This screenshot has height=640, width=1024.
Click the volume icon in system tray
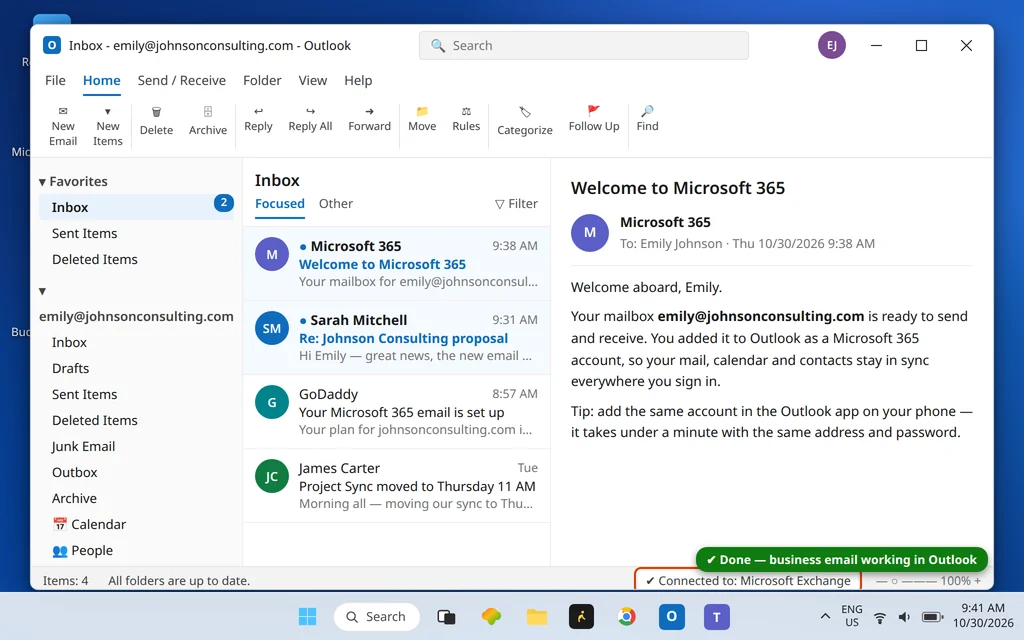[904, 617]
